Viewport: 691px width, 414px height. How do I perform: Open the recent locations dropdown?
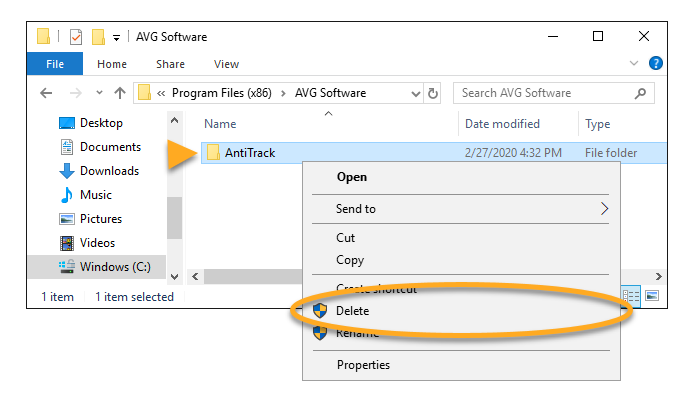tap(99, 93)
